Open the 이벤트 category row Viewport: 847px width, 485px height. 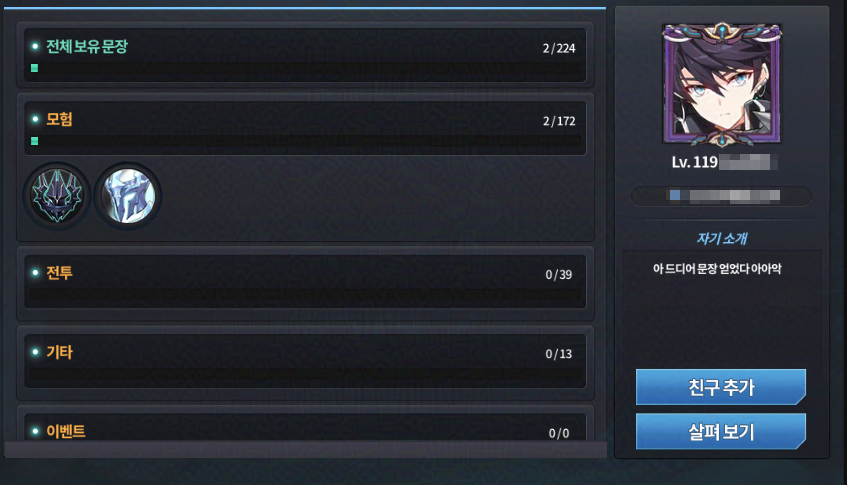pyautogui.click(x=305, y=427)
